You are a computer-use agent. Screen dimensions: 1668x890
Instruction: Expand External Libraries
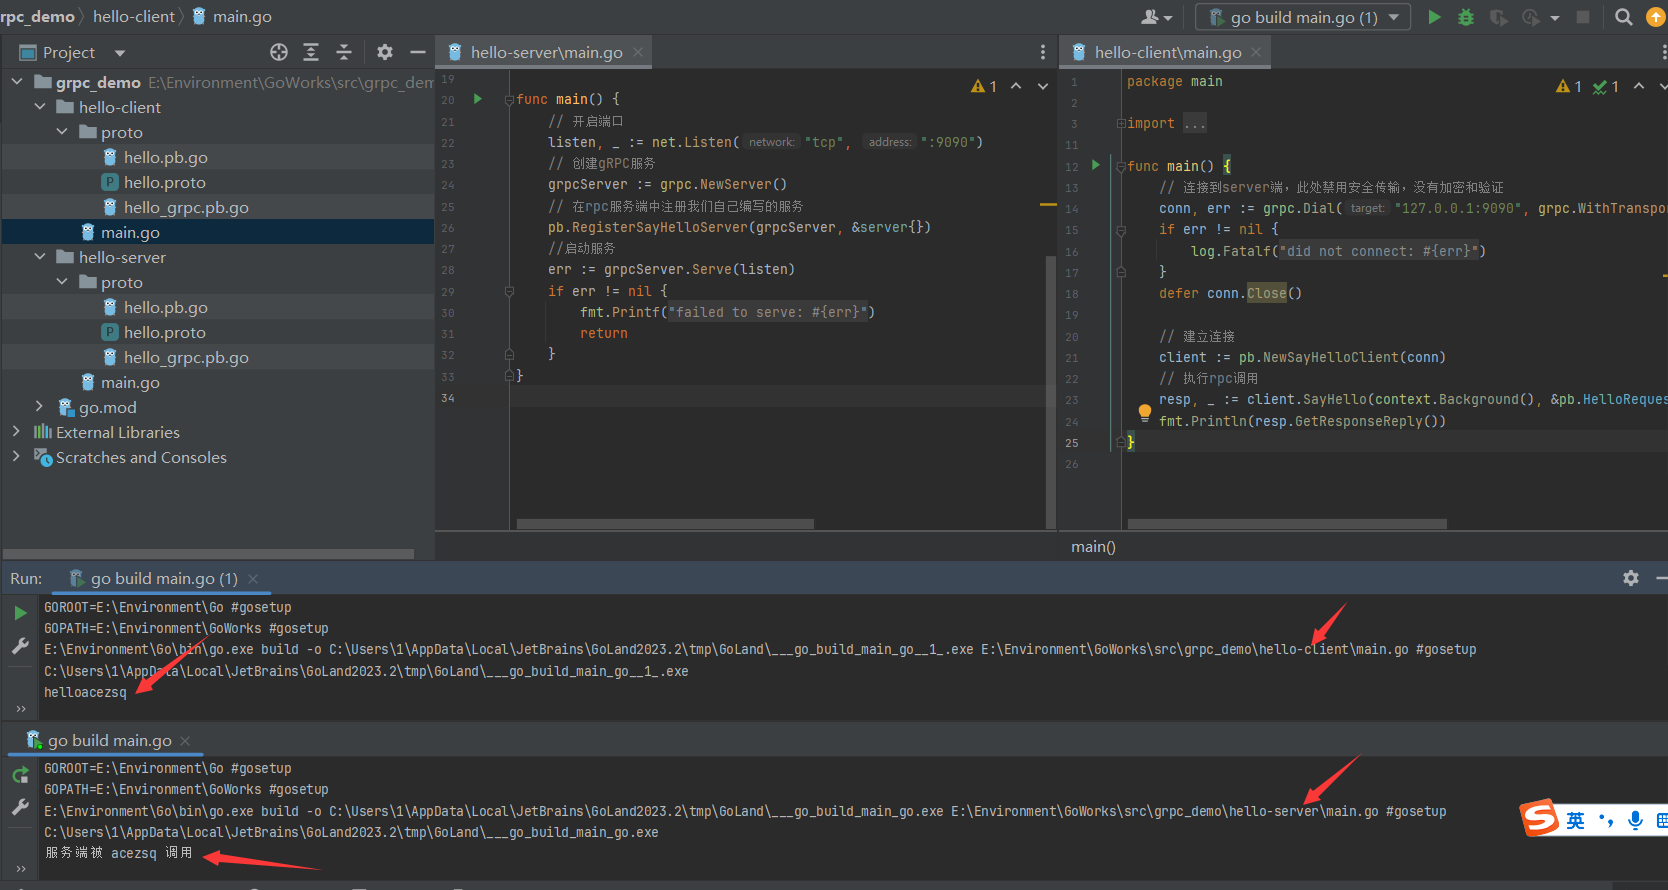17,432
